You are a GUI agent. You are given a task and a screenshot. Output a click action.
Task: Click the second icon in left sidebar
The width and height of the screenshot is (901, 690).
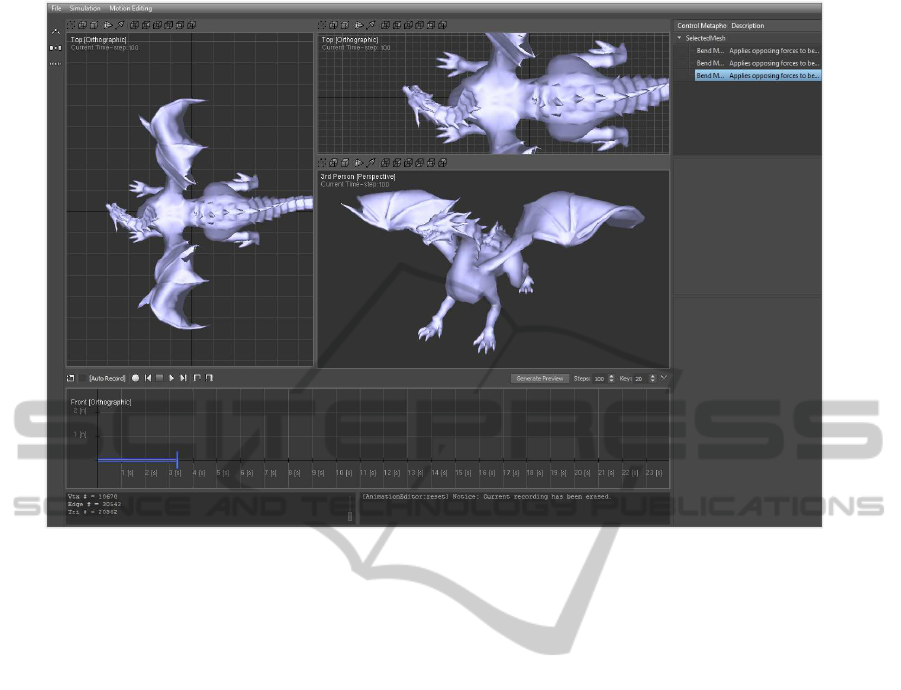[x=55, y=47]
